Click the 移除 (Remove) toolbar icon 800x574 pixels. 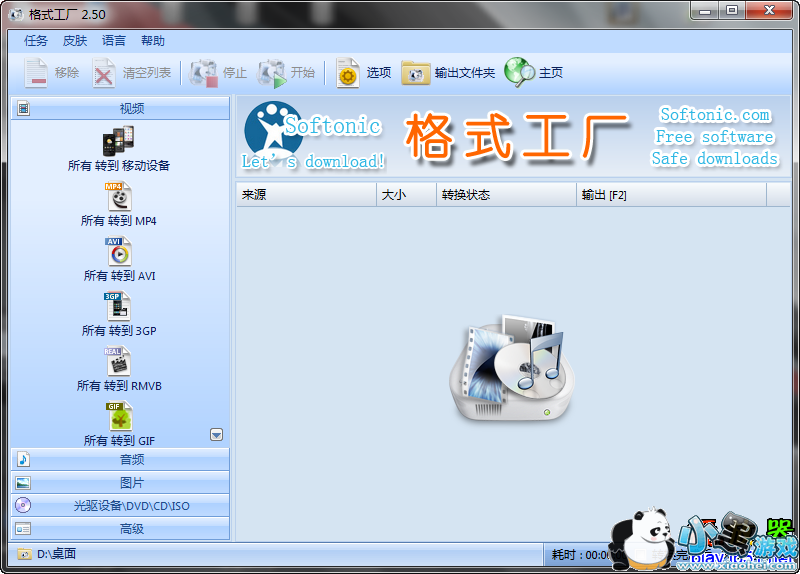[x=36, y=73]
